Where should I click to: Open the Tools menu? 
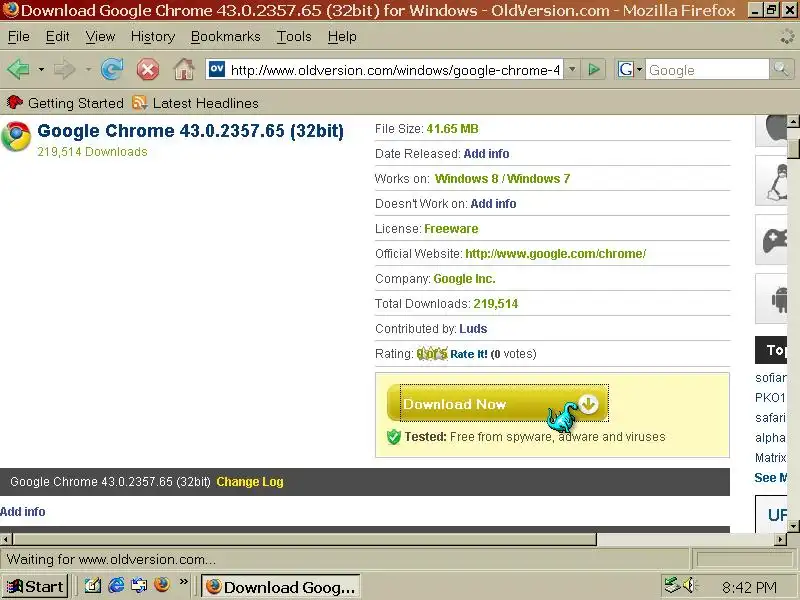[x=294, y=37]
